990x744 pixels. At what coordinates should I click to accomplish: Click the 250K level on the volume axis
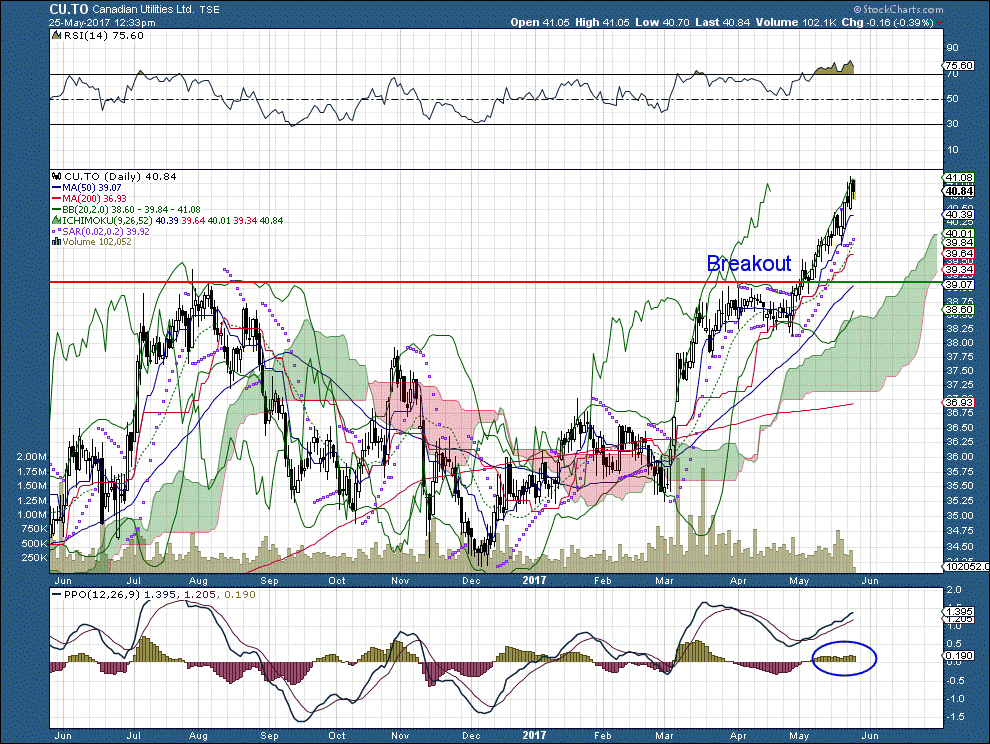click(x=35, y=558)
